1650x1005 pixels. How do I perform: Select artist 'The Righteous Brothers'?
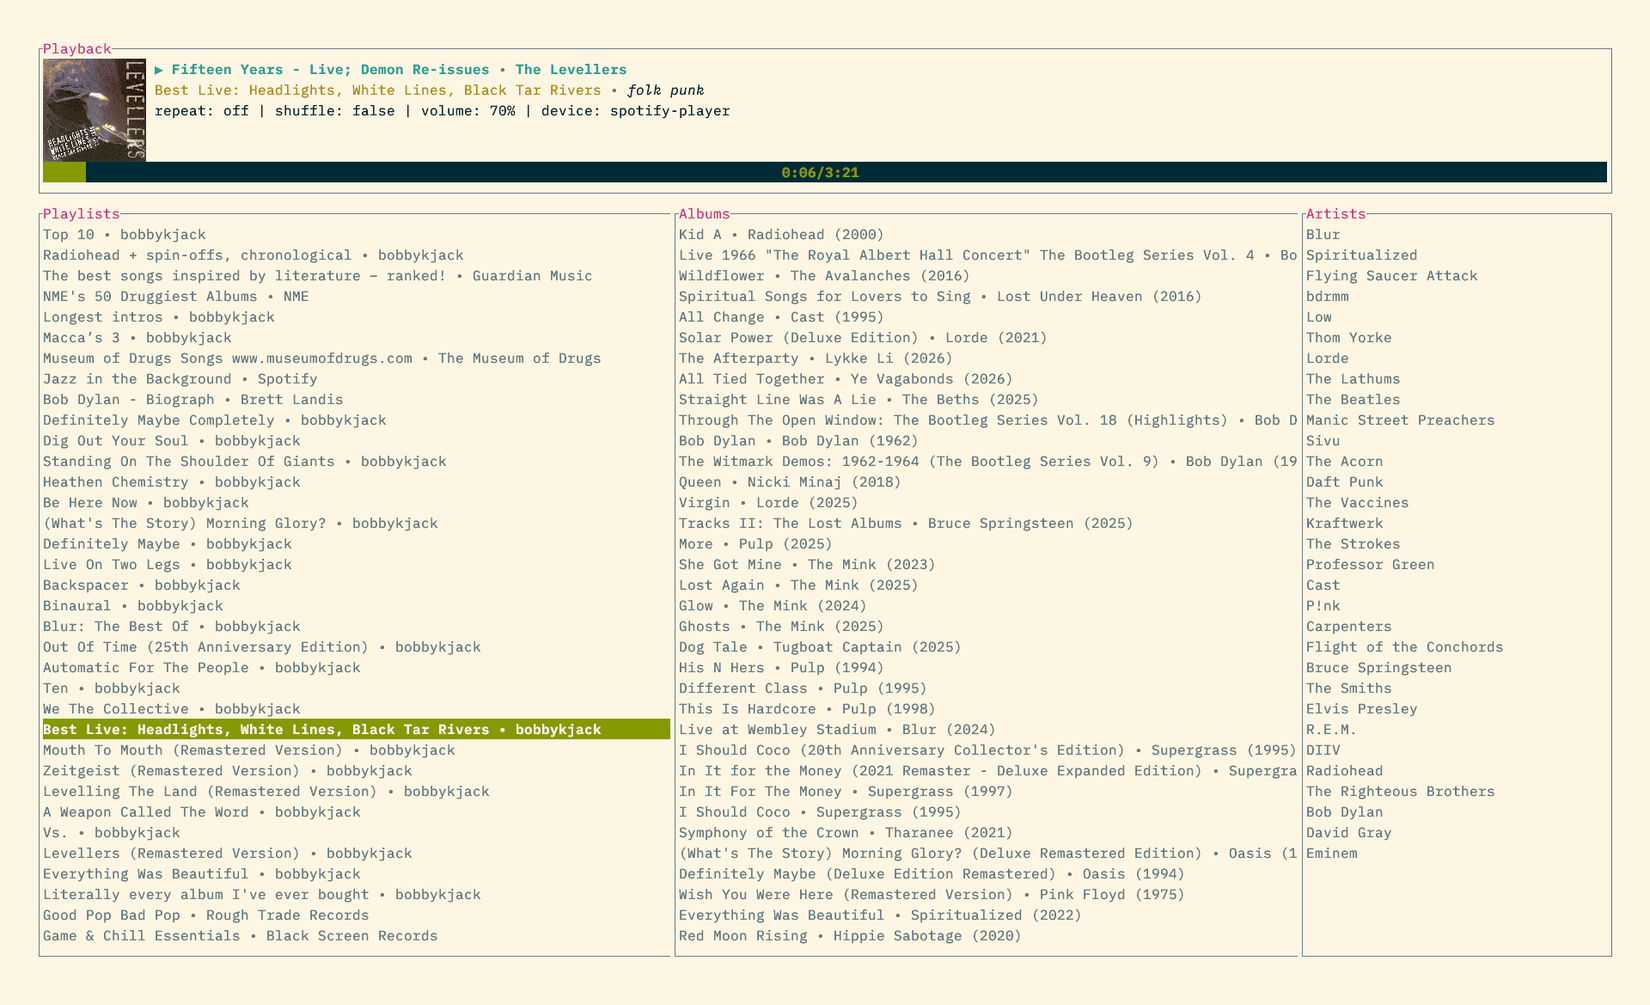point(1401,792)
